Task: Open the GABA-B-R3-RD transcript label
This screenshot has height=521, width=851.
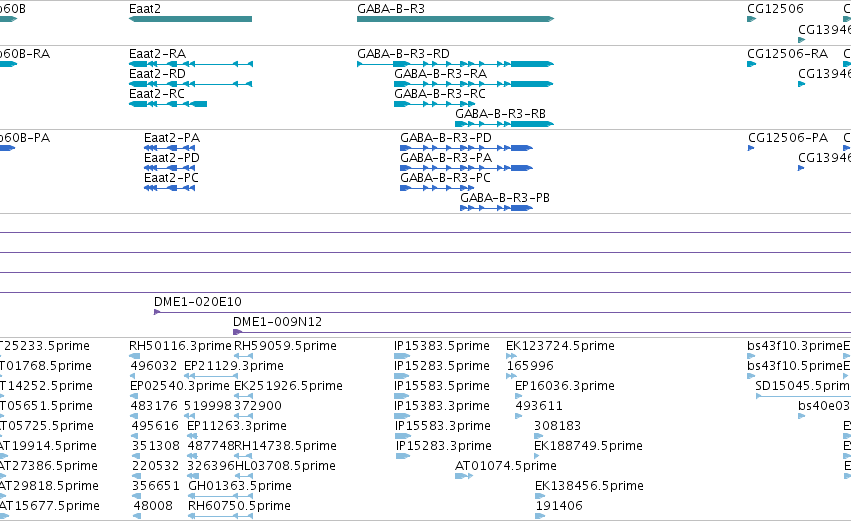Action: coord(403,54)
